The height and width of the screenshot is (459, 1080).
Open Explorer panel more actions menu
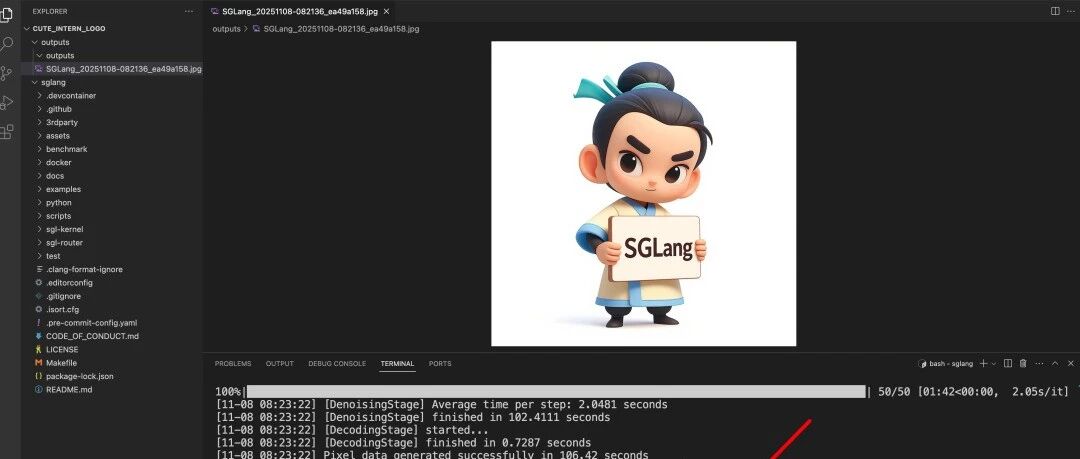coord(189,12)
